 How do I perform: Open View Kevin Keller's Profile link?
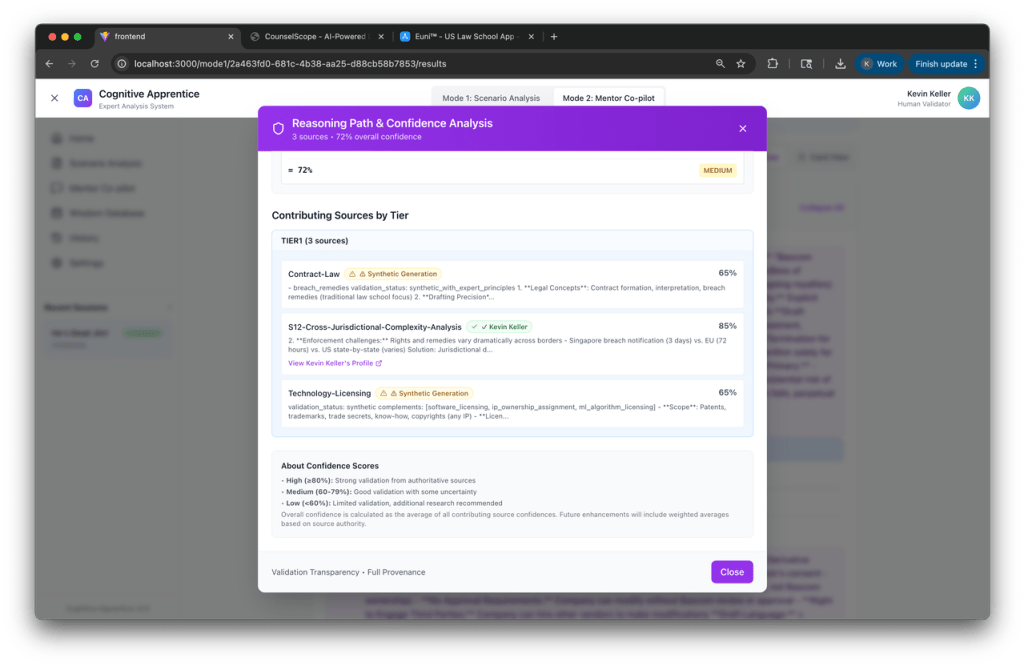(x=334, y=363)
